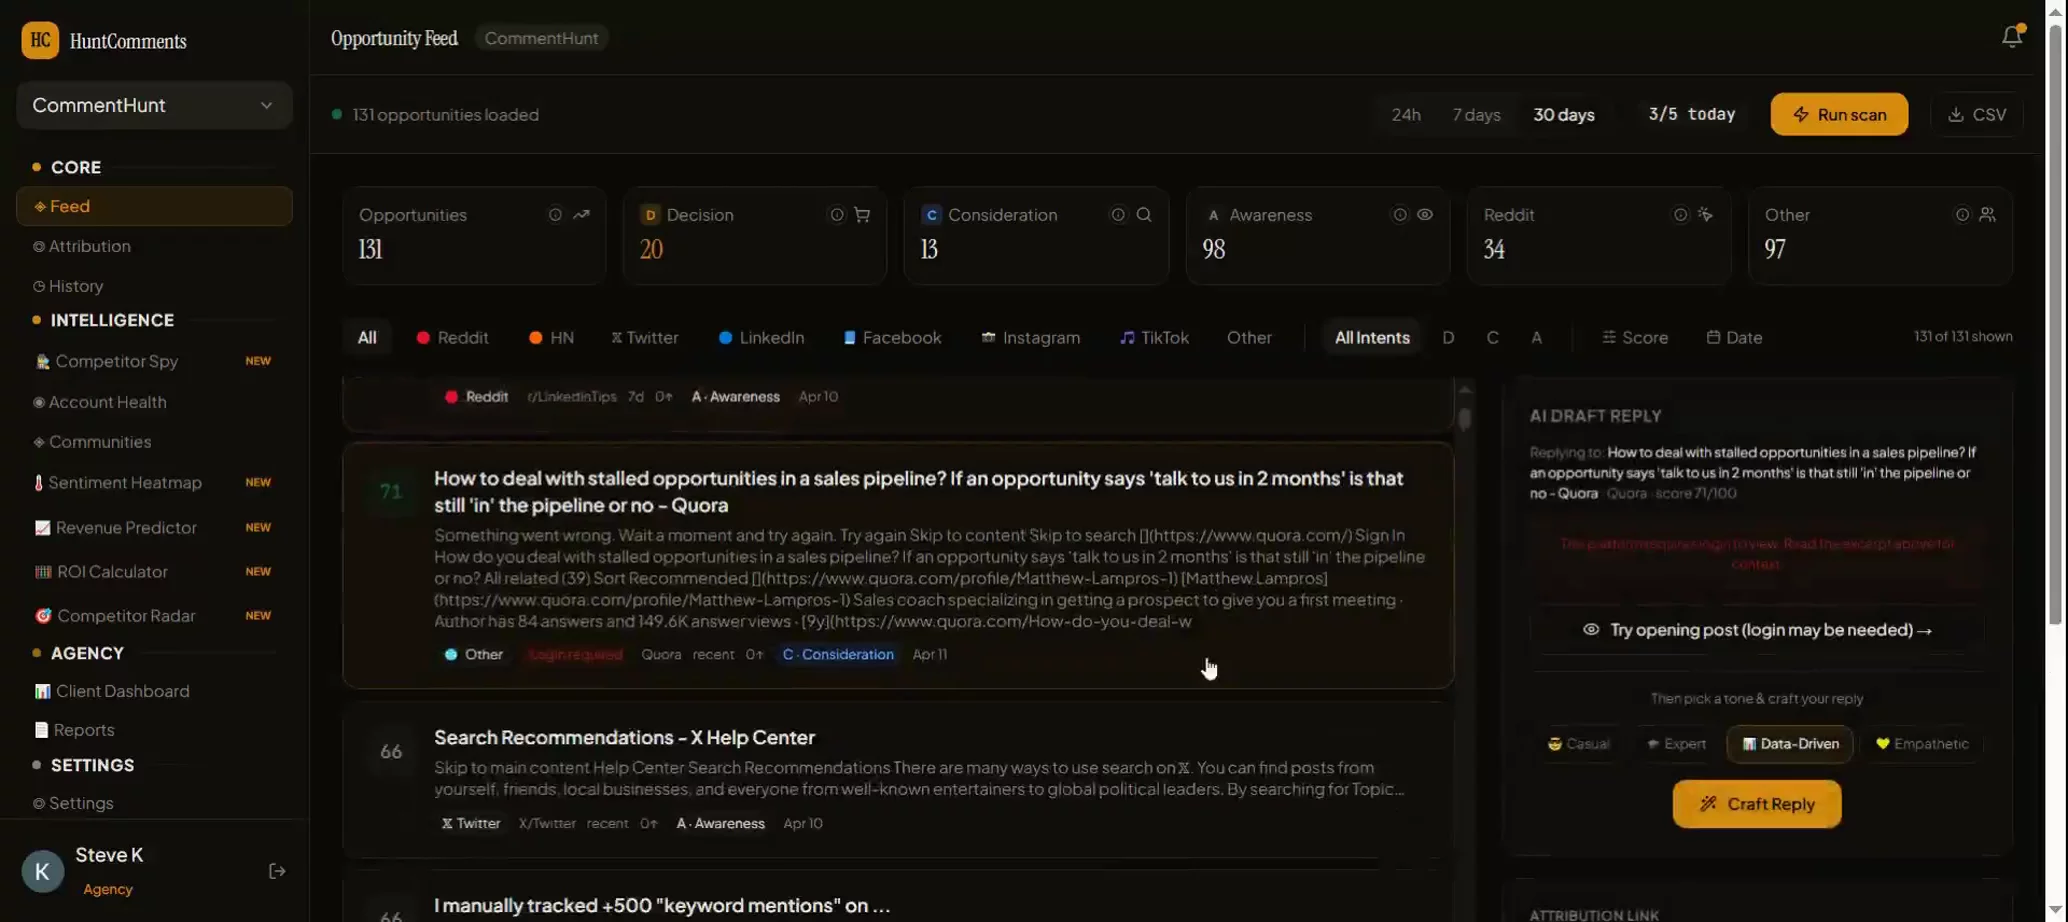Screen dimensions: 2068x922
Task: Sort the feed by Score
Action: coord(1635,338)
